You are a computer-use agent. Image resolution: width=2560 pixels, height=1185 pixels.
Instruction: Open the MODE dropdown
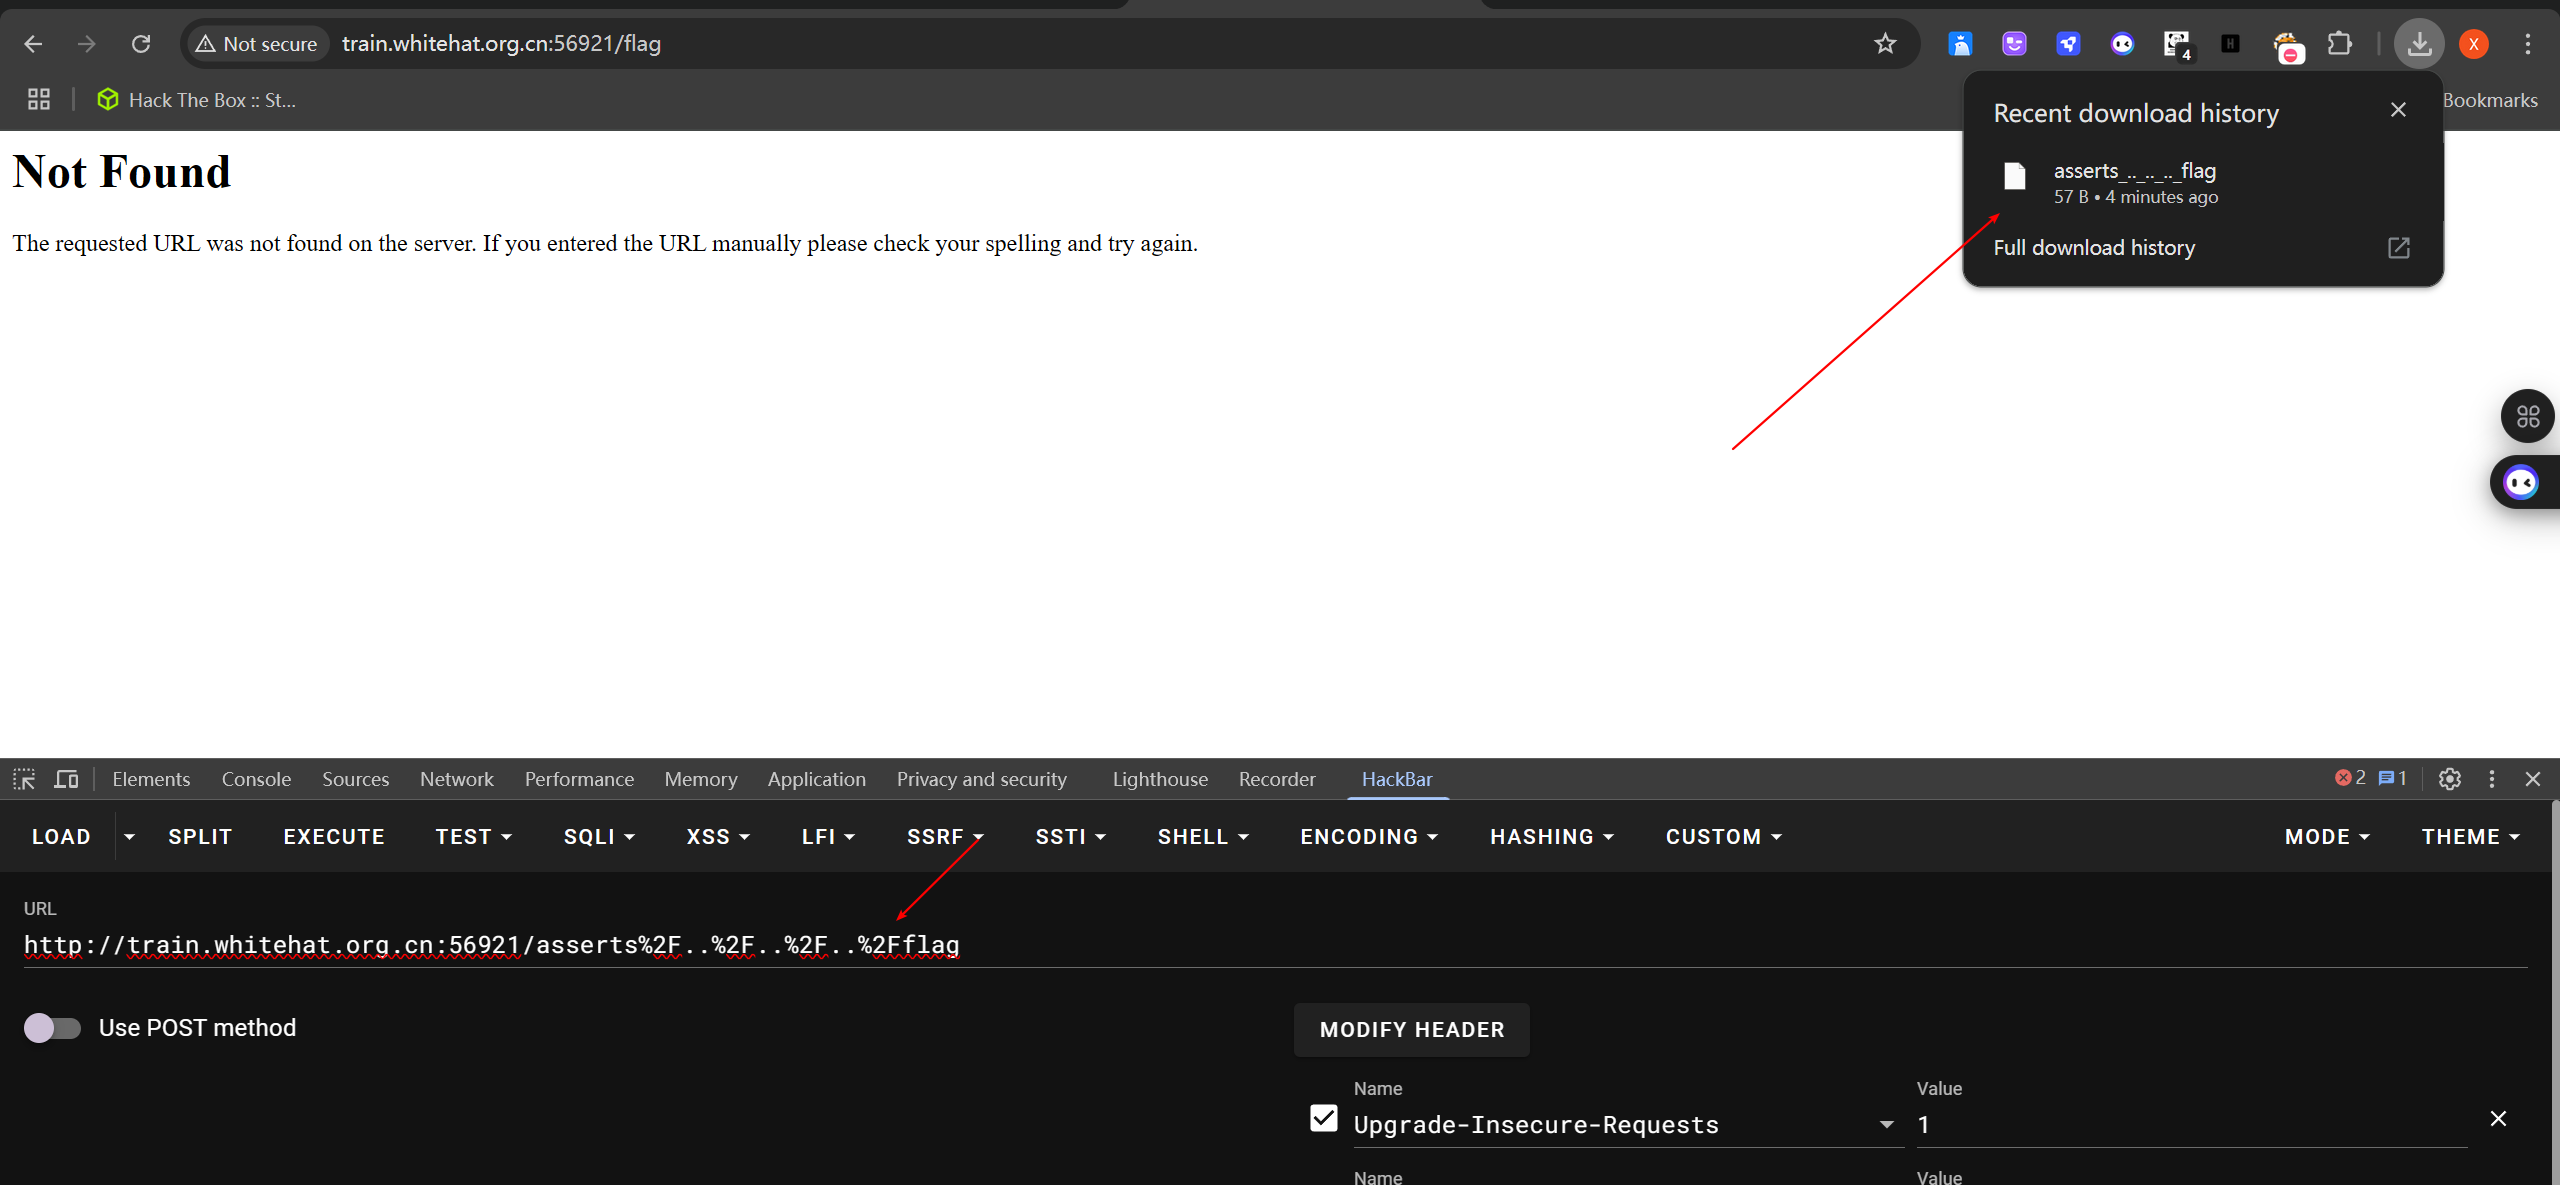pos(2327,837)
